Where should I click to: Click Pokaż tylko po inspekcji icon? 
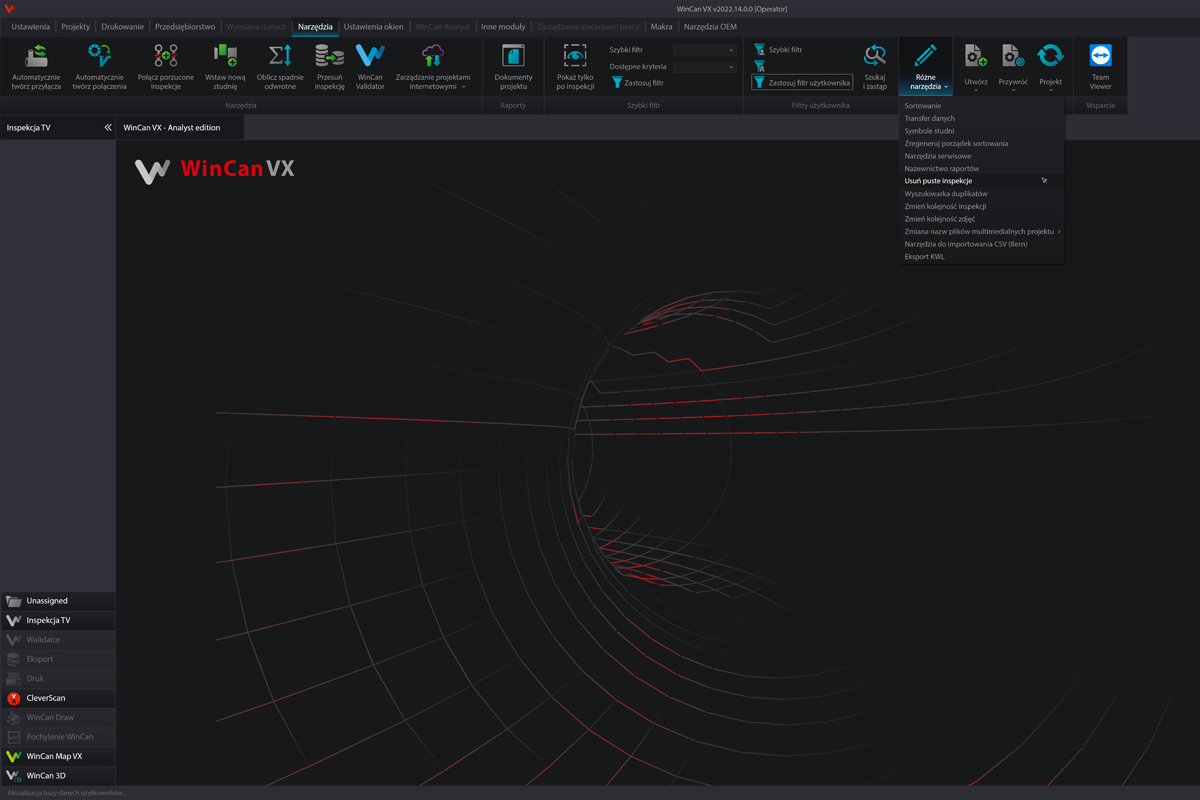[x=575, y=56]
